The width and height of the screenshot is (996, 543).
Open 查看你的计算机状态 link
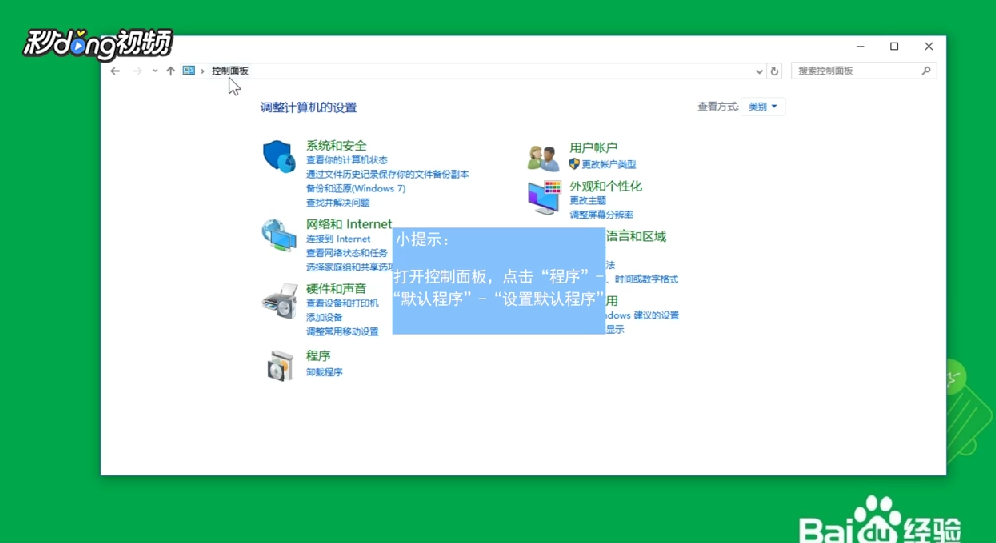347,160
